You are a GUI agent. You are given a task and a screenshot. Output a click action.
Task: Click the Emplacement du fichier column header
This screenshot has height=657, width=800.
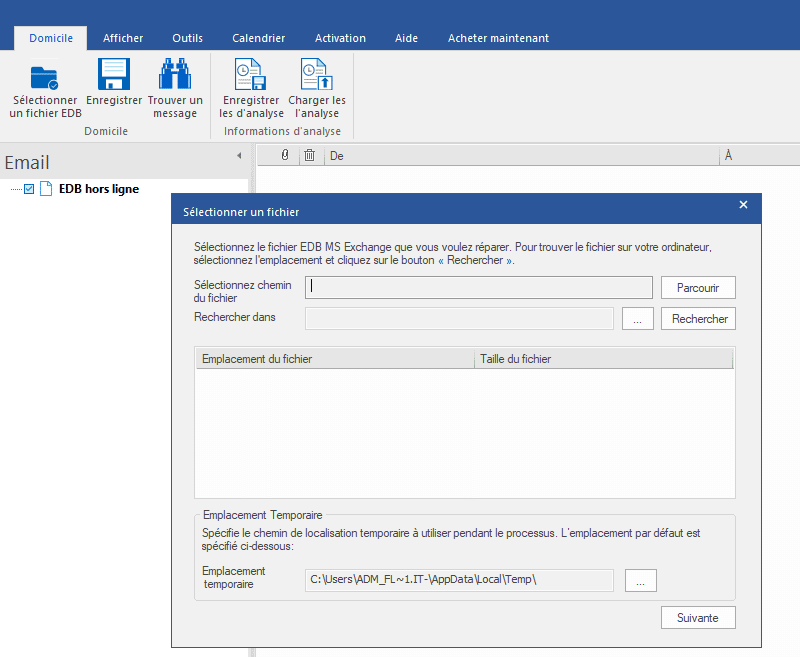coord(335,359)
